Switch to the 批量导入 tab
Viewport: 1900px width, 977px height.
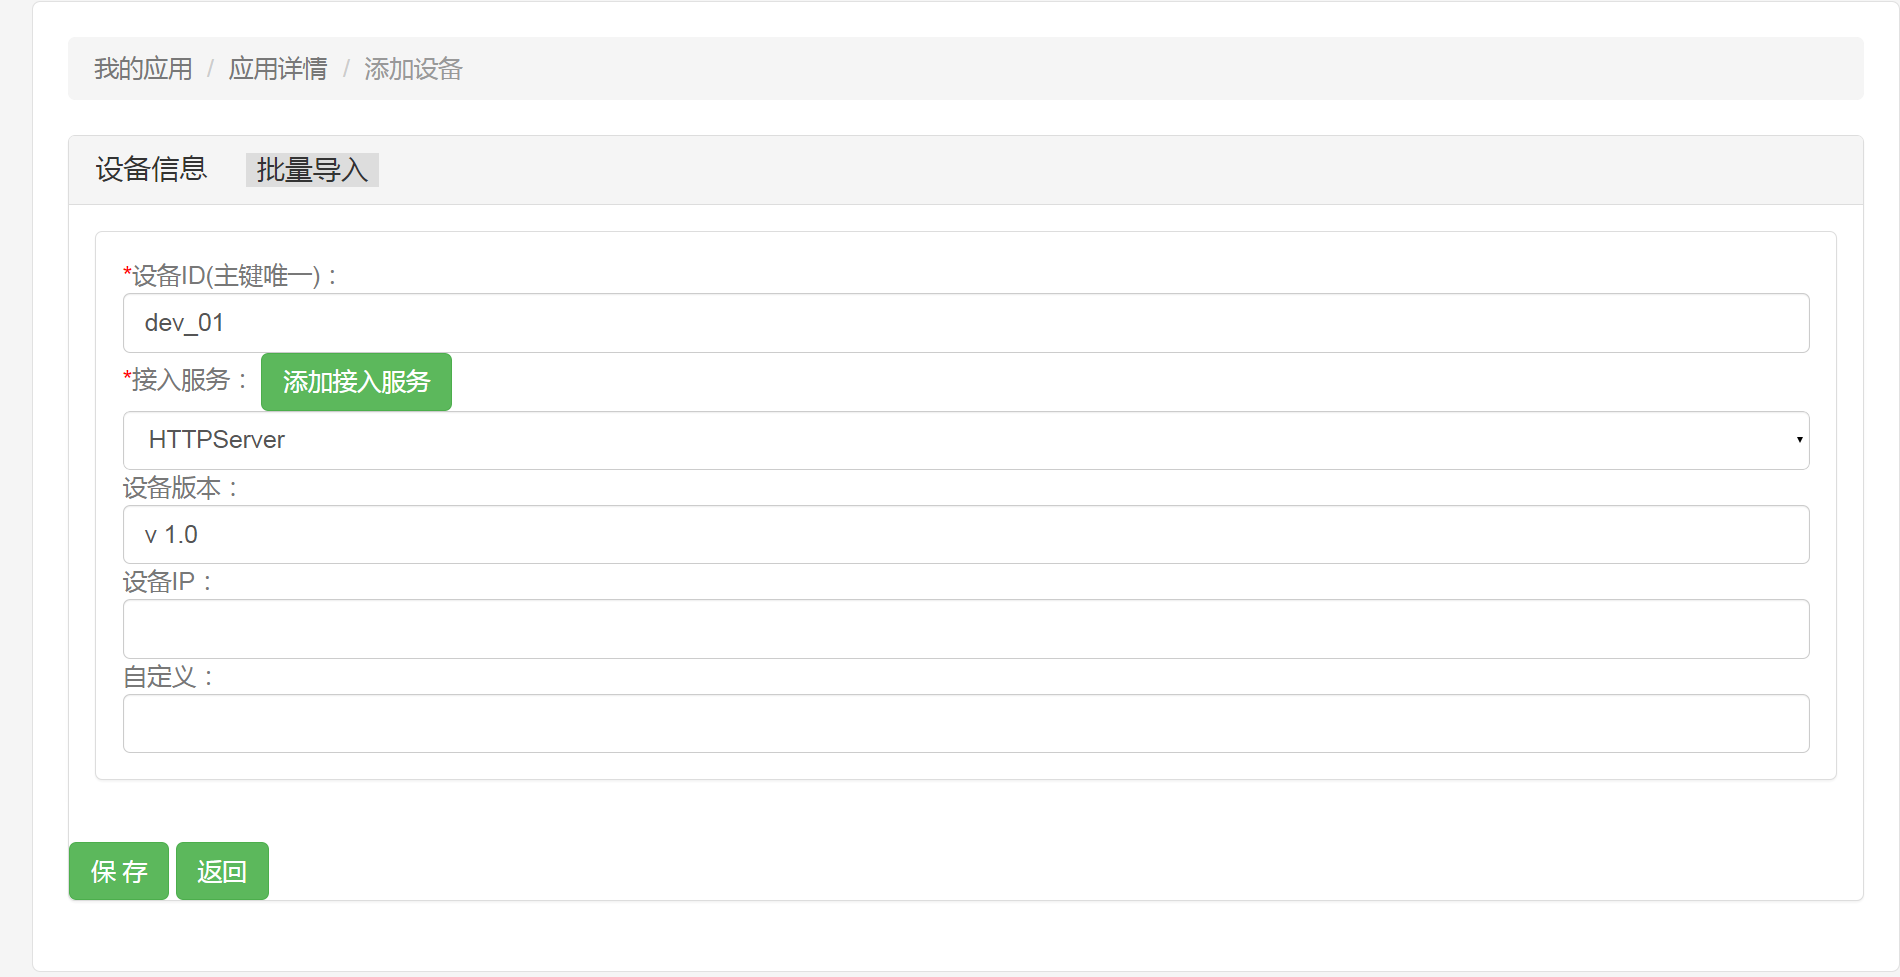point(312,170)
